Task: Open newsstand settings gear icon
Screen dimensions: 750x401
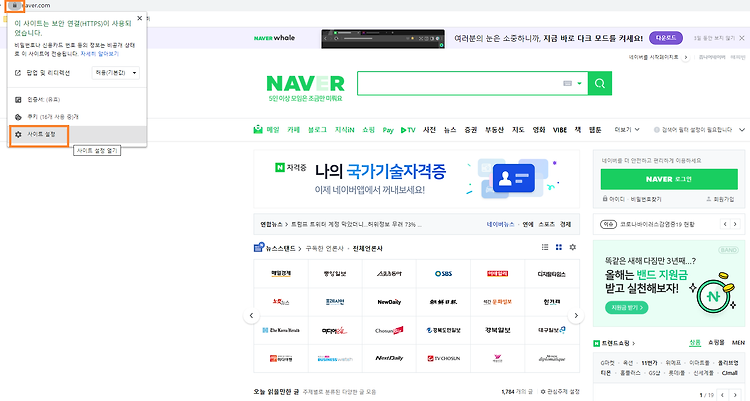Action: tap(573, 247)
